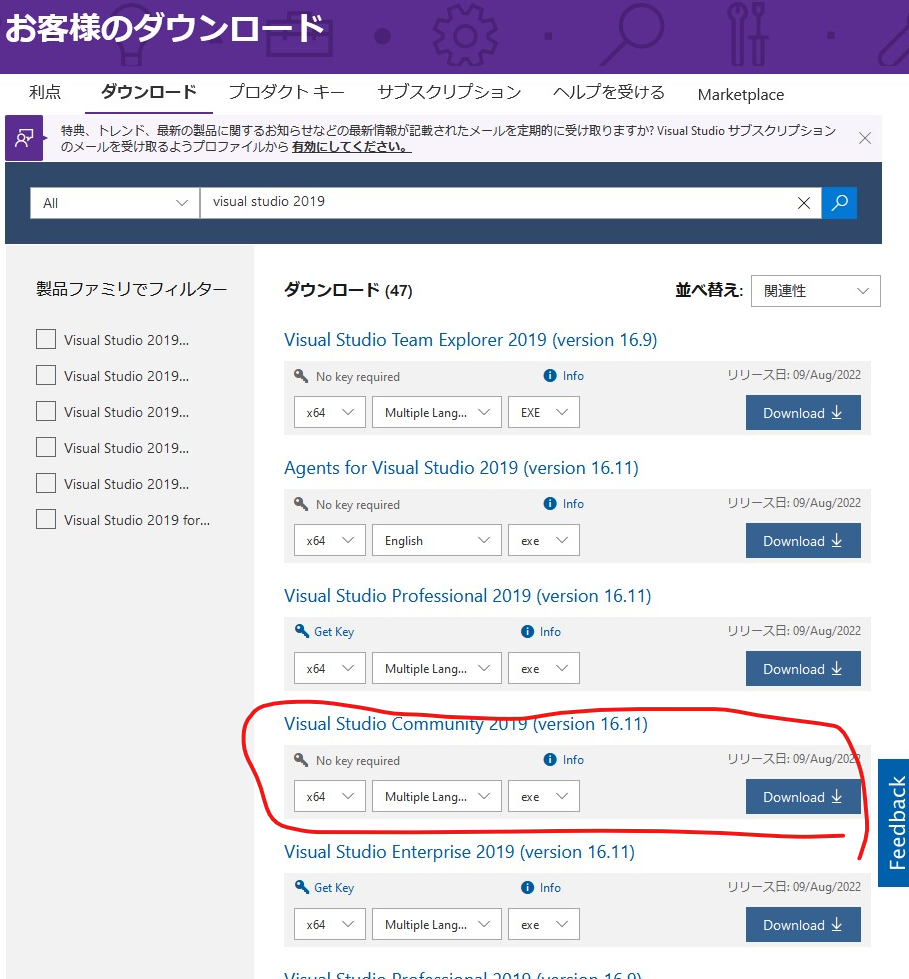Open Visual Studio Enterprise 2019 title link

click(459, 852)
